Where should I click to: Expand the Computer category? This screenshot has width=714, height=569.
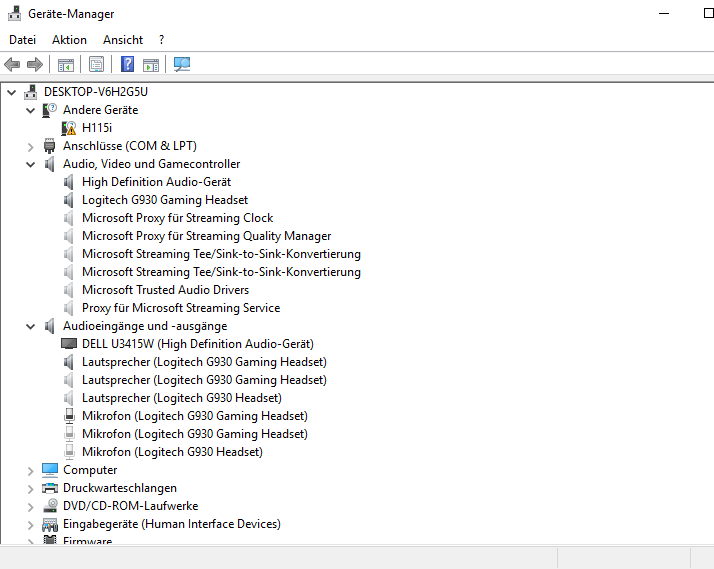pos(31,471)
